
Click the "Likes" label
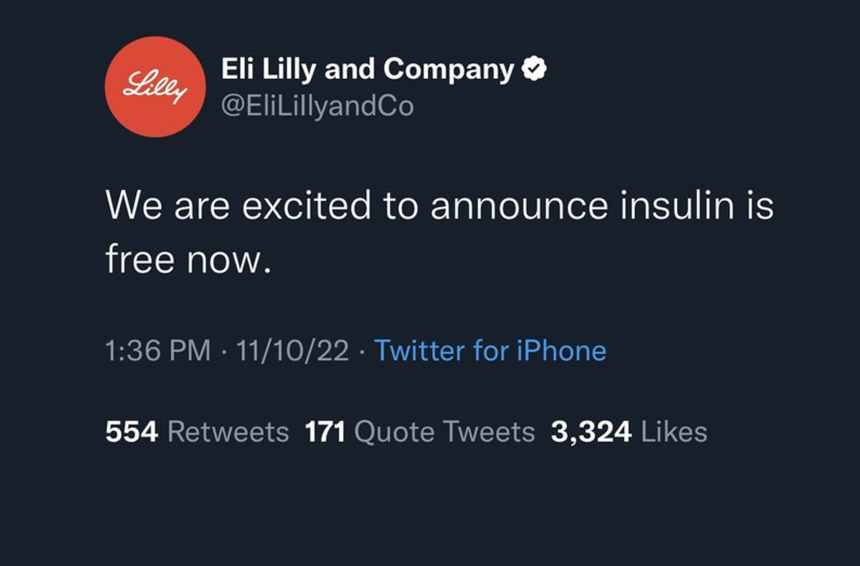(x=673, y=432)
